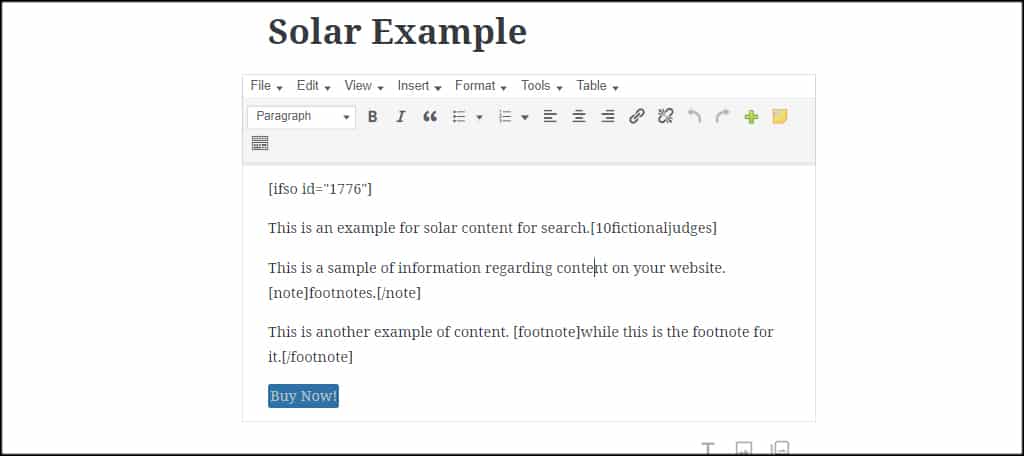Click in the [ifso id="1776"] line
1024x456 pixels.
320,189
